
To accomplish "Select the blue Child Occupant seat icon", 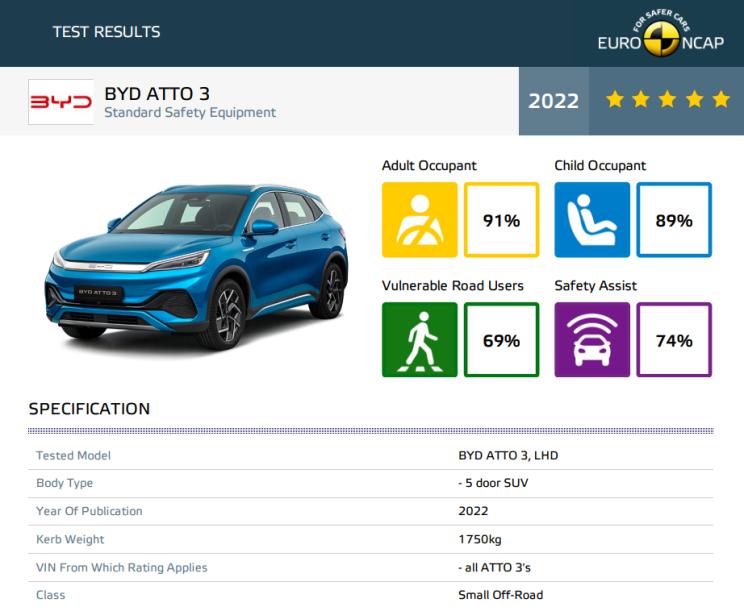I will coord(592,220).
